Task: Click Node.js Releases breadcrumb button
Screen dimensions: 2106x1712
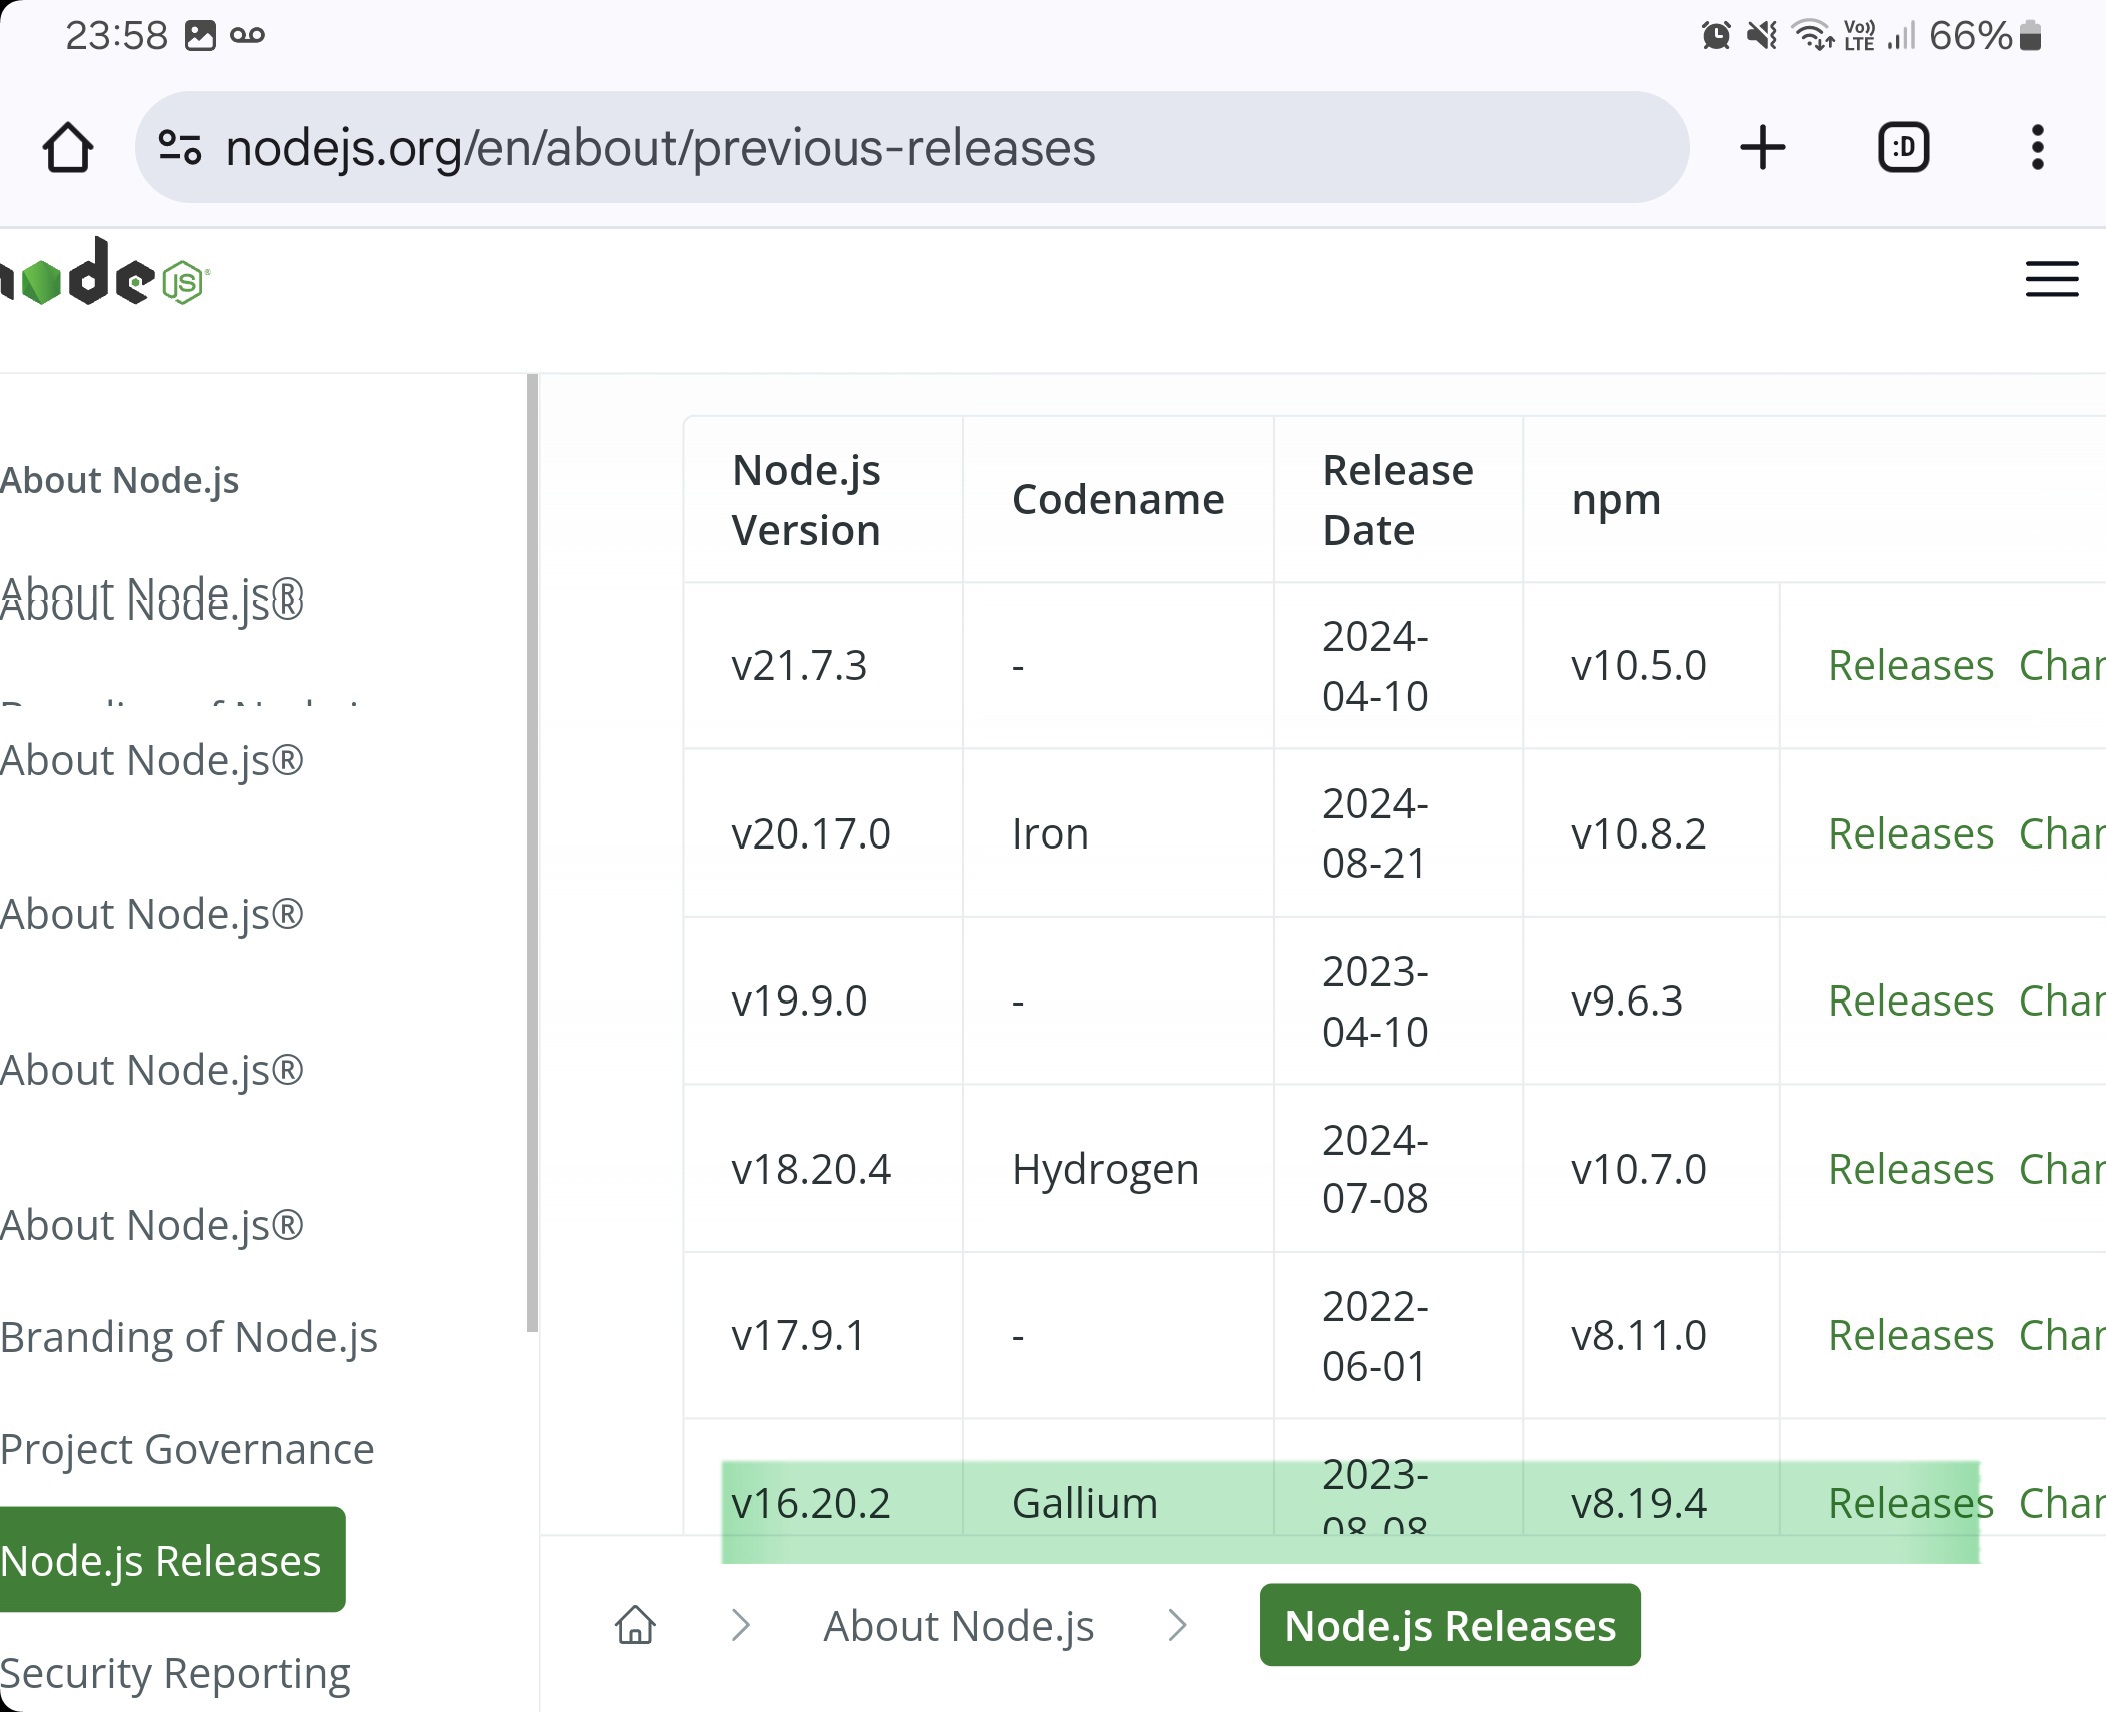Action: [x=1449, y=1626]
